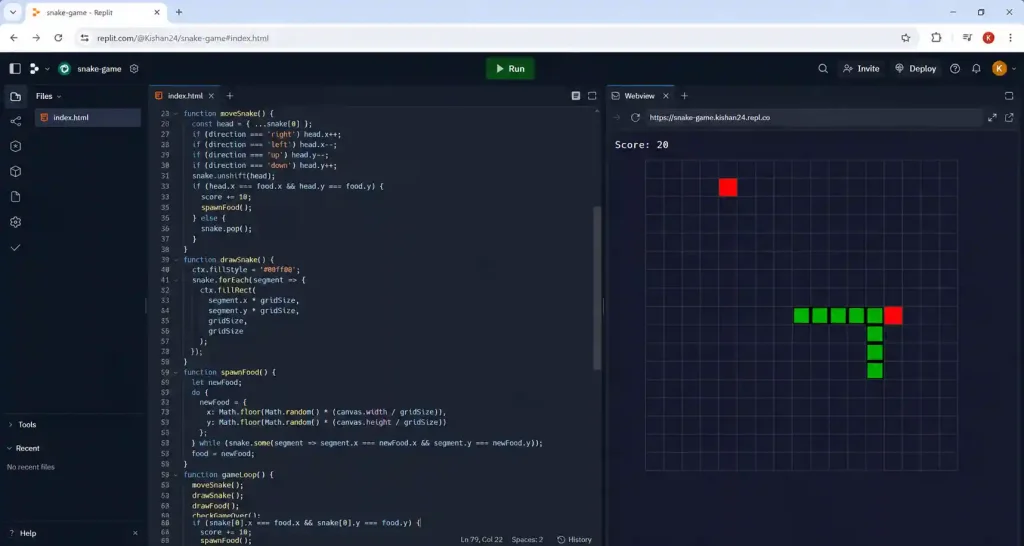Reload the browser page
The height and width of the screenshot is (546, 1024).
point(58,38)
